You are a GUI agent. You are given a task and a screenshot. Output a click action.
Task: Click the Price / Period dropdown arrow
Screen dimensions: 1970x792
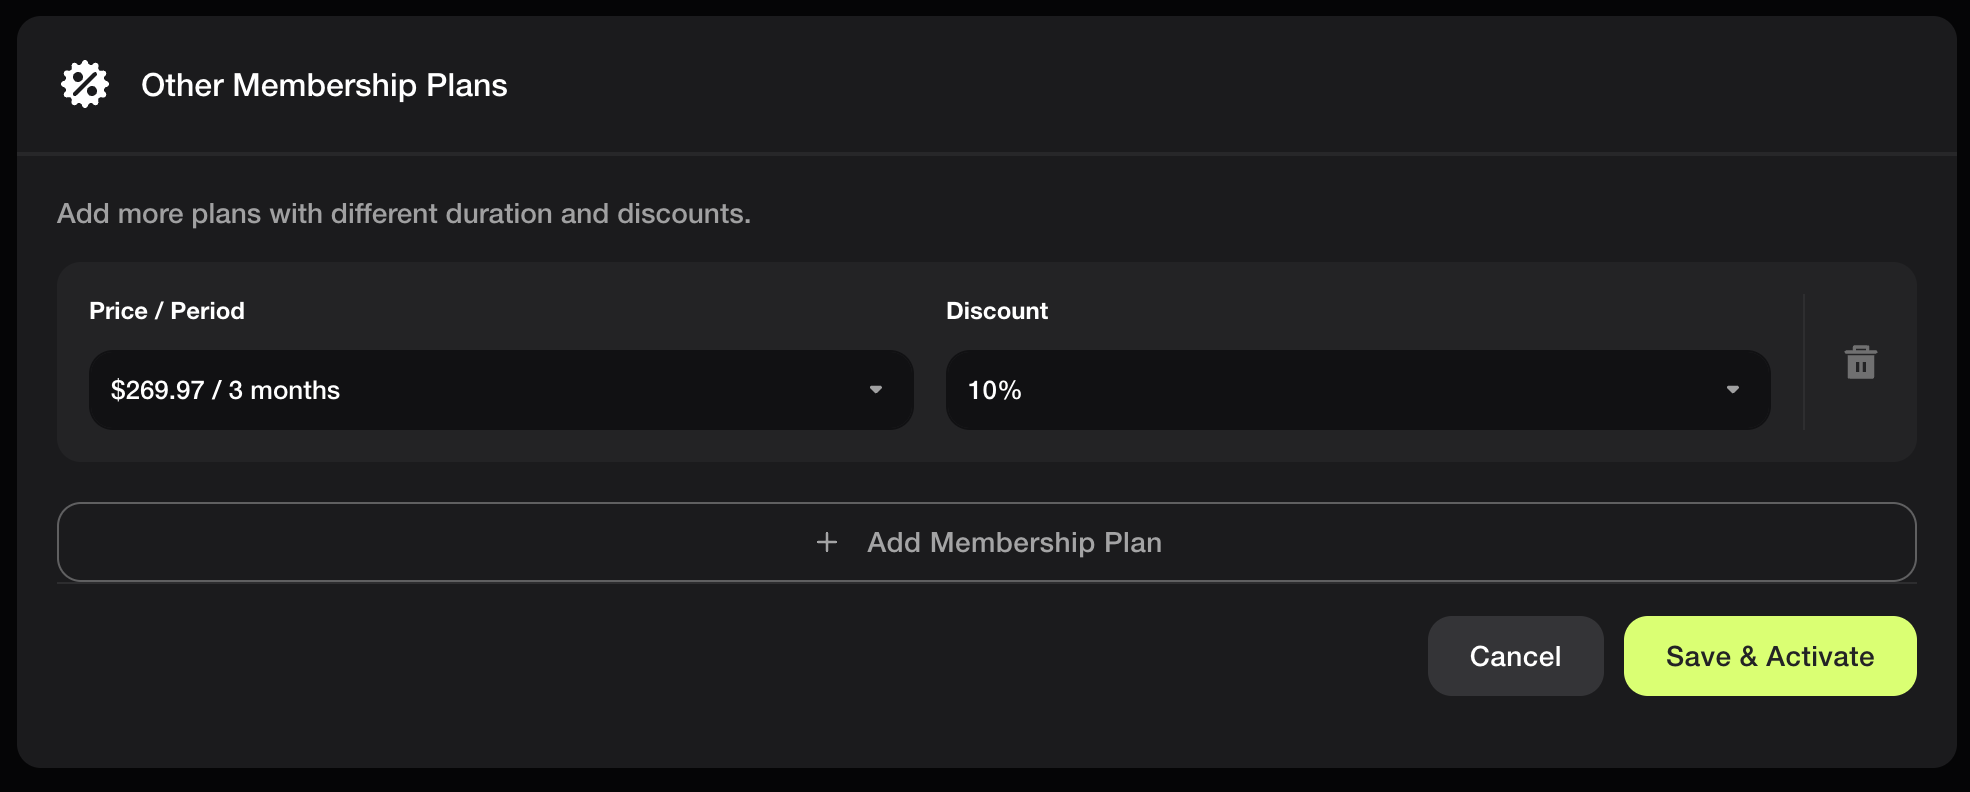coord(875,390)
